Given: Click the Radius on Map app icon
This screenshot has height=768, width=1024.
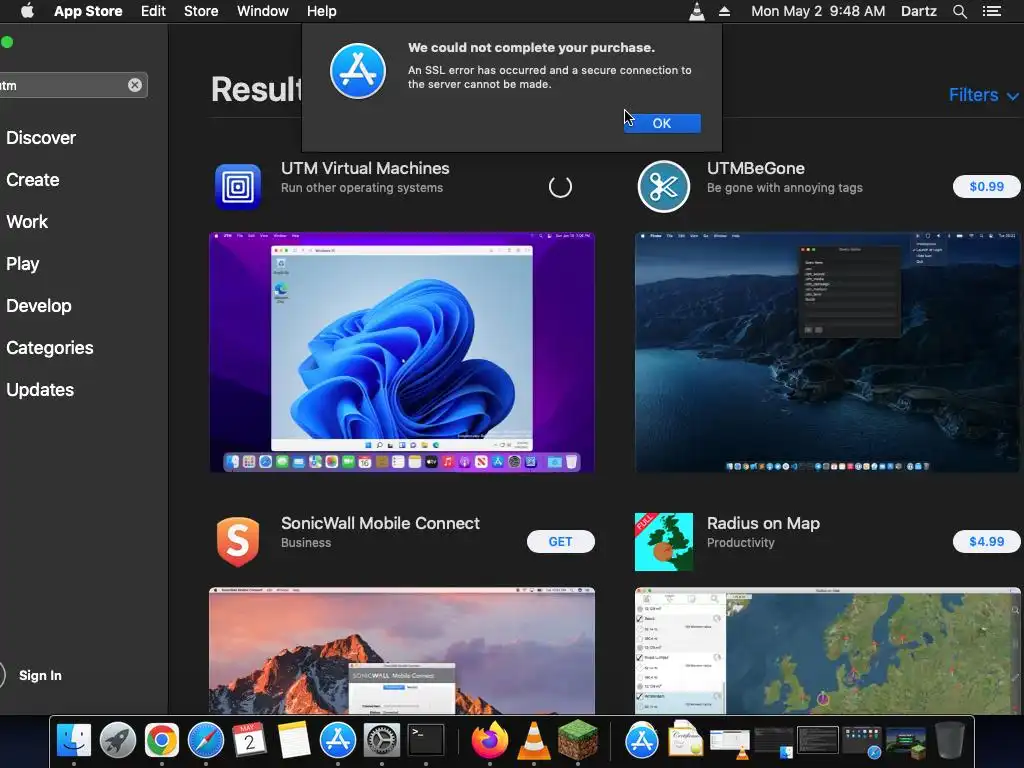Looking at the screenshot, I should pyautogui.click(x=664, y=542).
